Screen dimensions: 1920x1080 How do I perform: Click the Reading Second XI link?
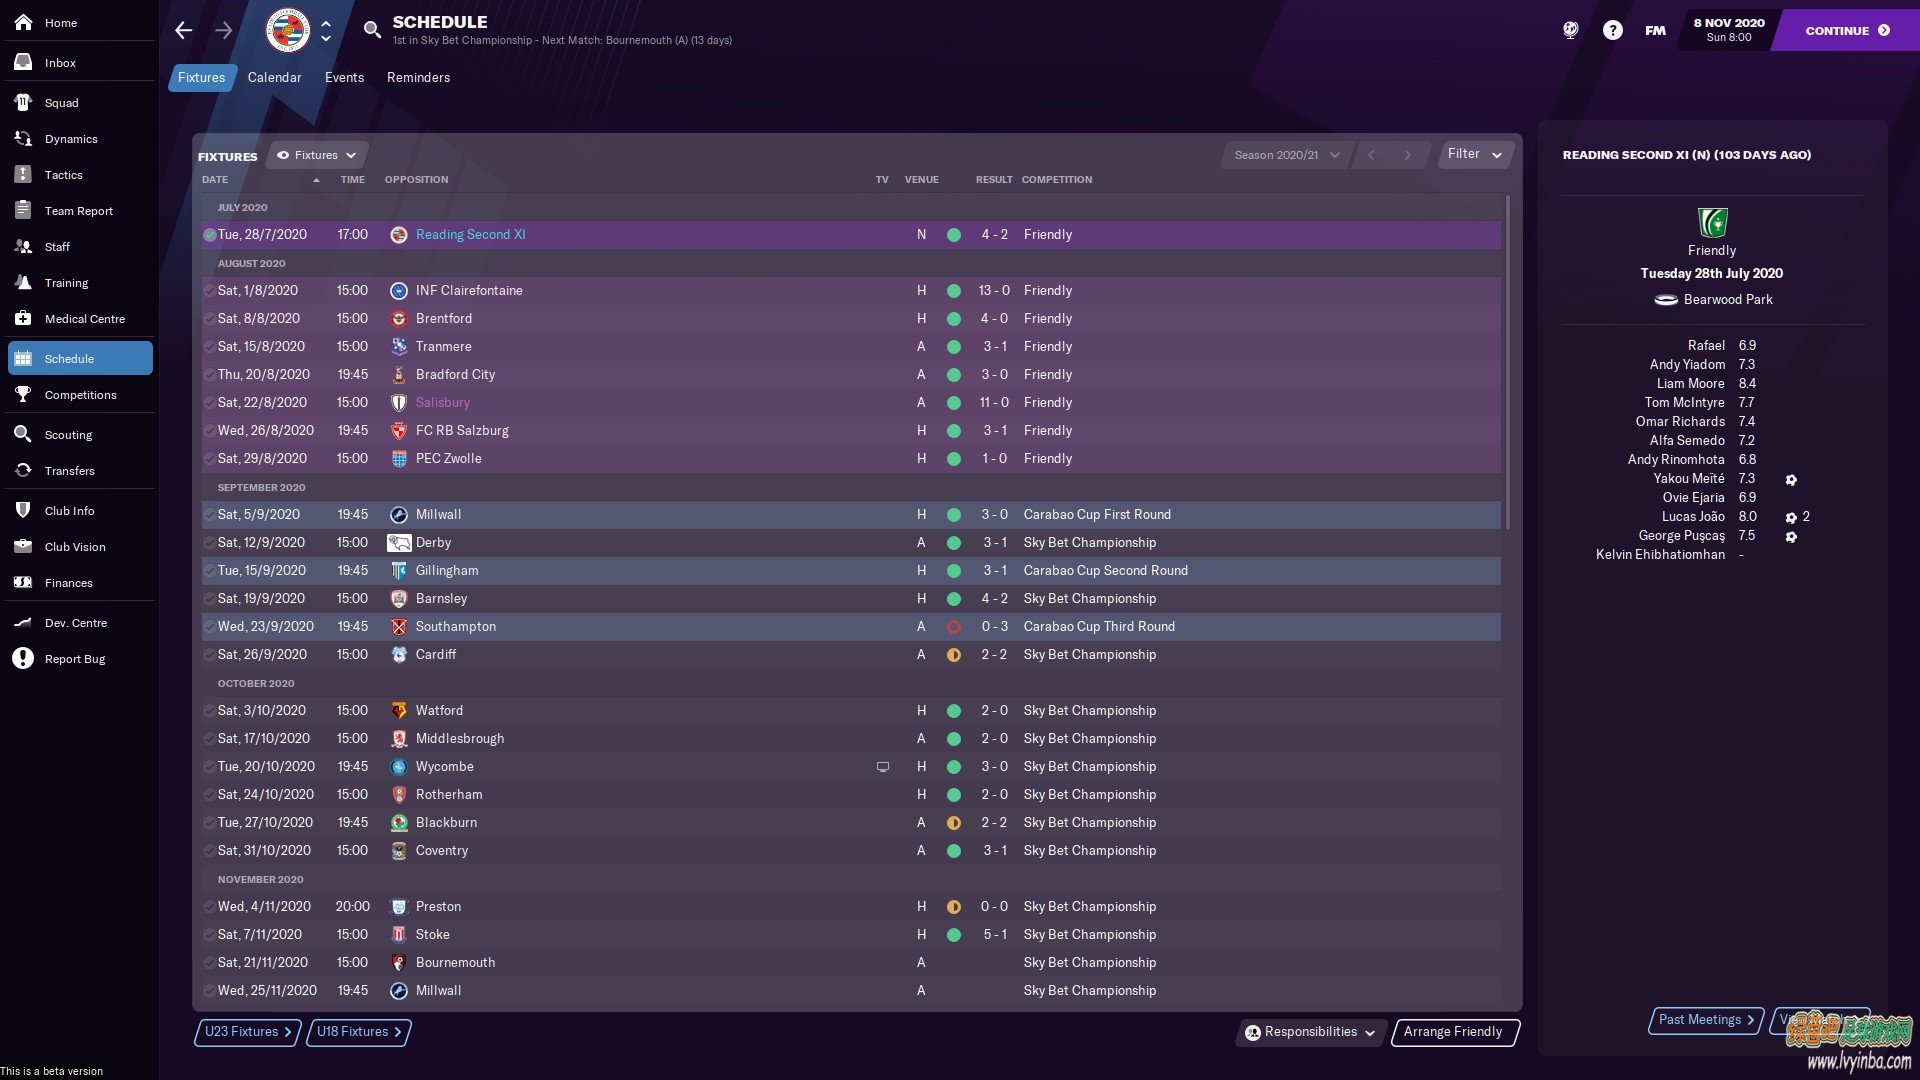(470, 234)
